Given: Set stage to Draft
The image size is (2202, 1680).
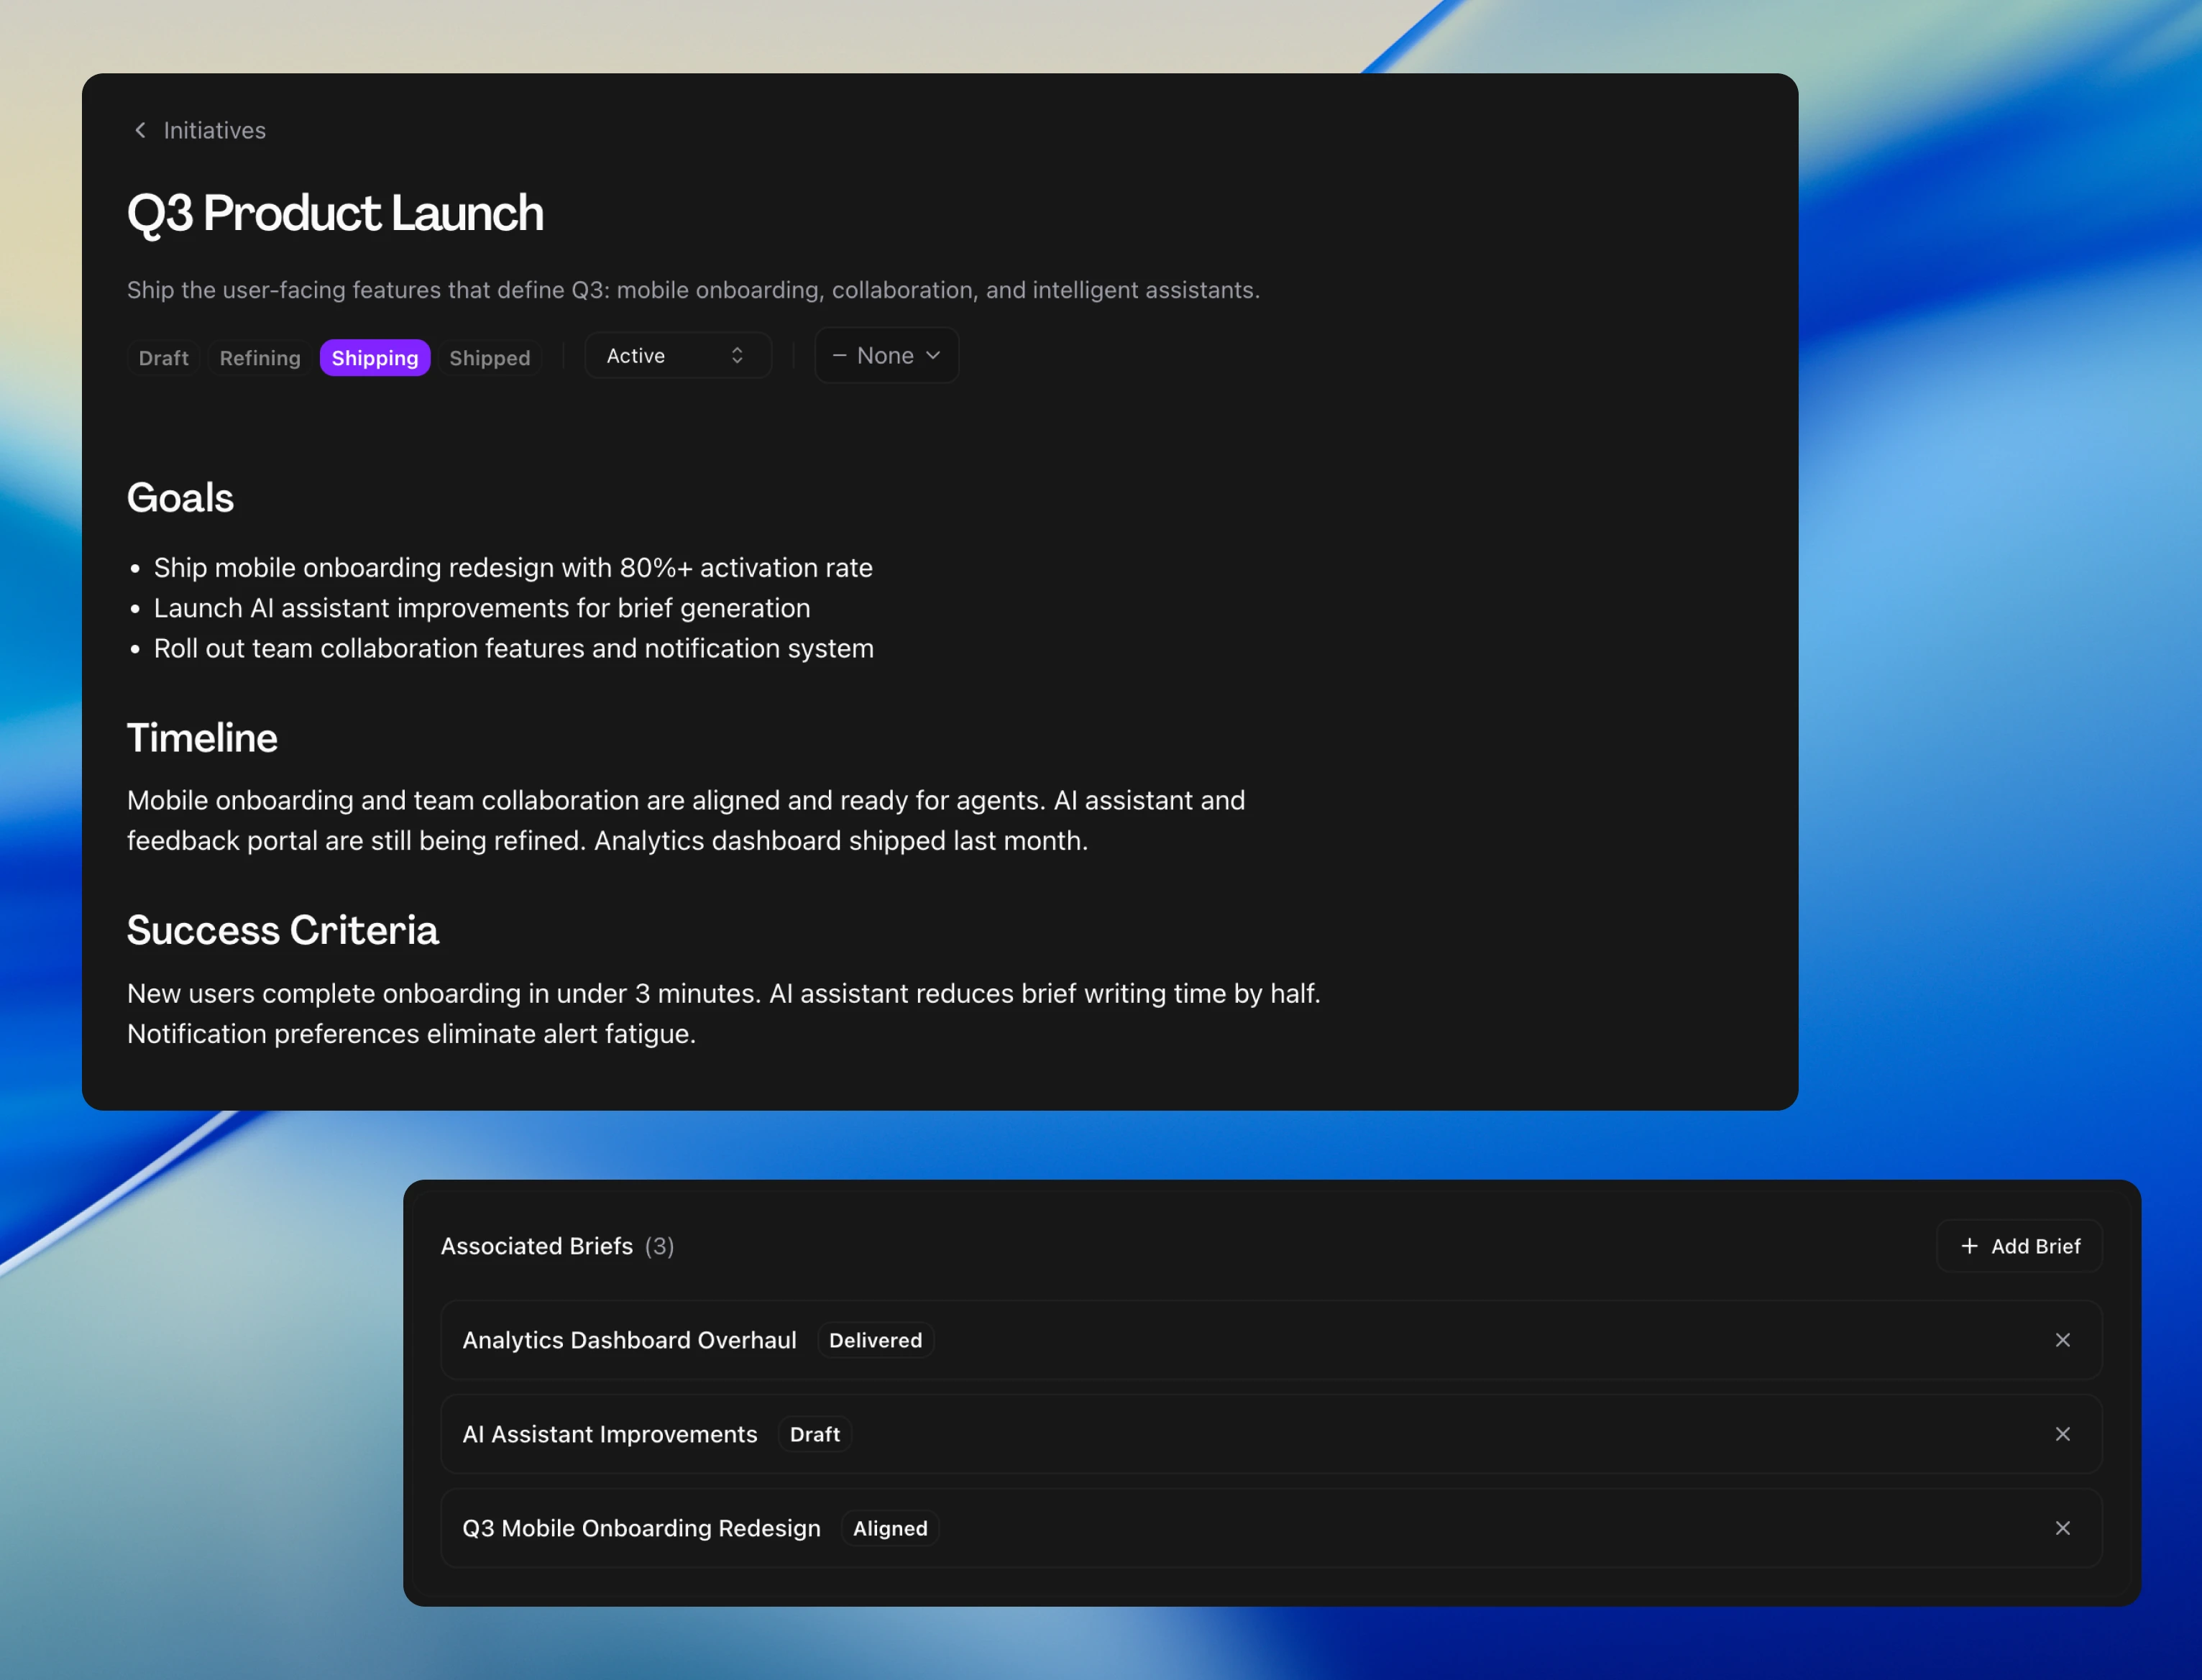Looking at the screenshot, I should [163, 358].
